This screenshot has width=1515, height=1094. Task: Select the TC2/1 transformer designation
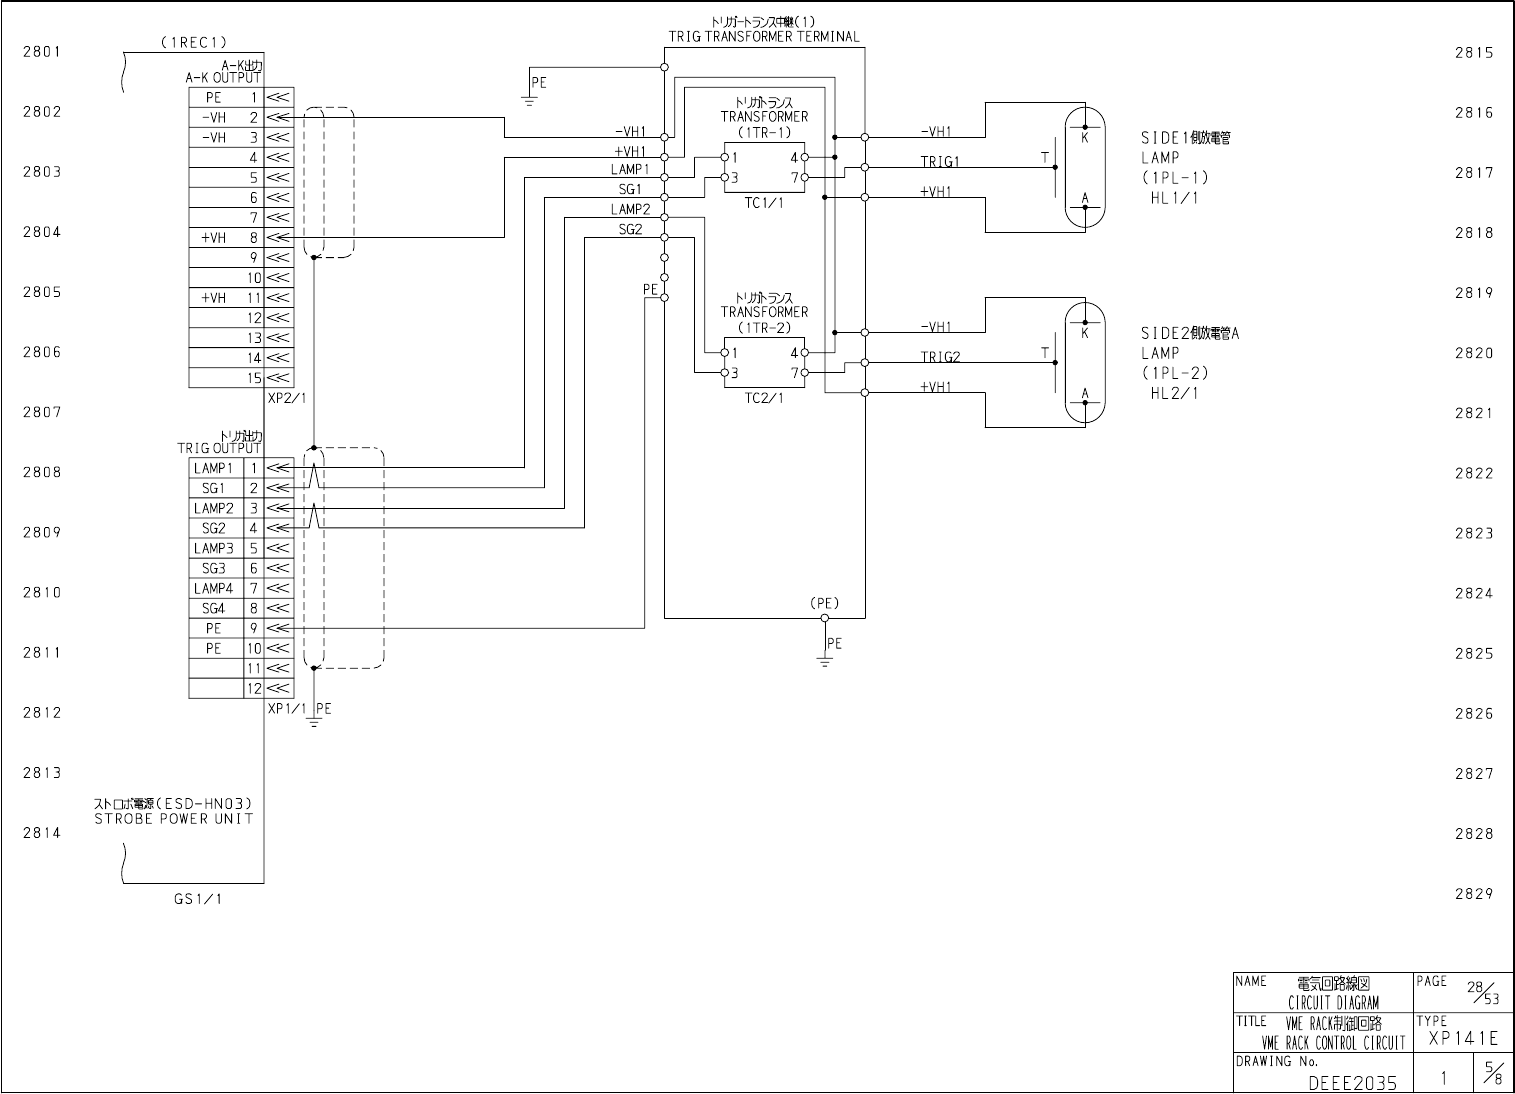[764, 398]
